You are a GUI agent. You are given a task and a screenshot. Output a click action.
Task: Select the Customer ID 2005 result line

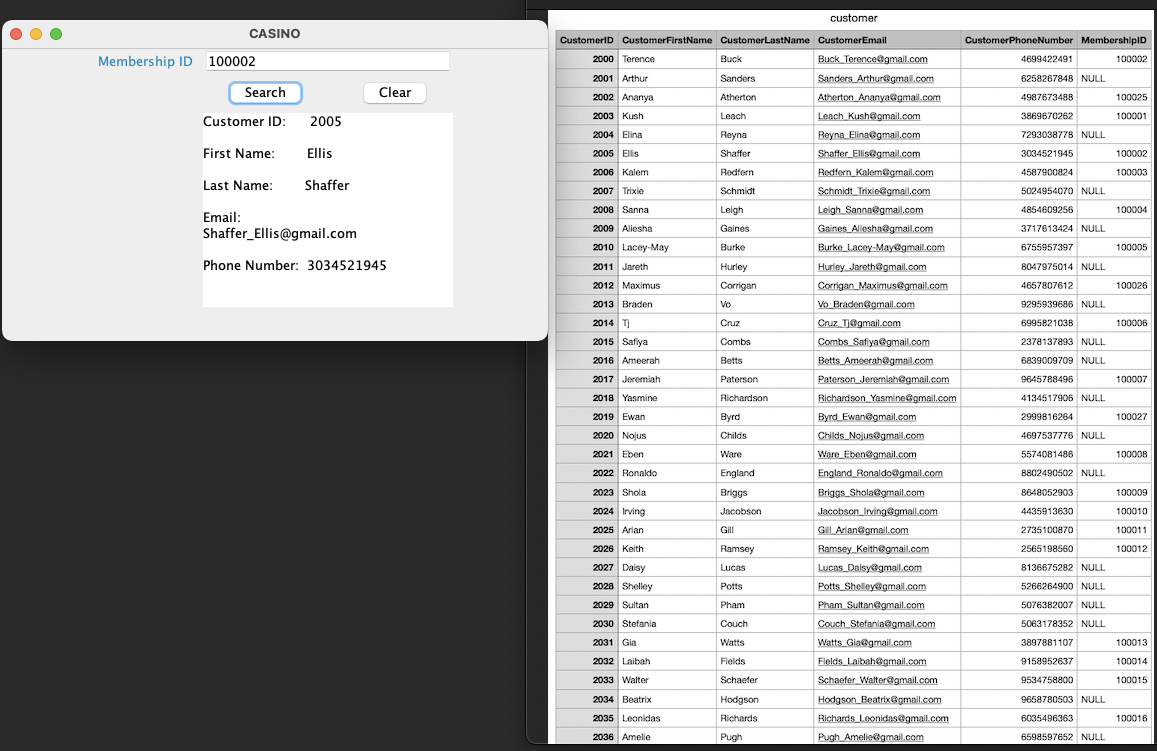[x=272, y=122]
